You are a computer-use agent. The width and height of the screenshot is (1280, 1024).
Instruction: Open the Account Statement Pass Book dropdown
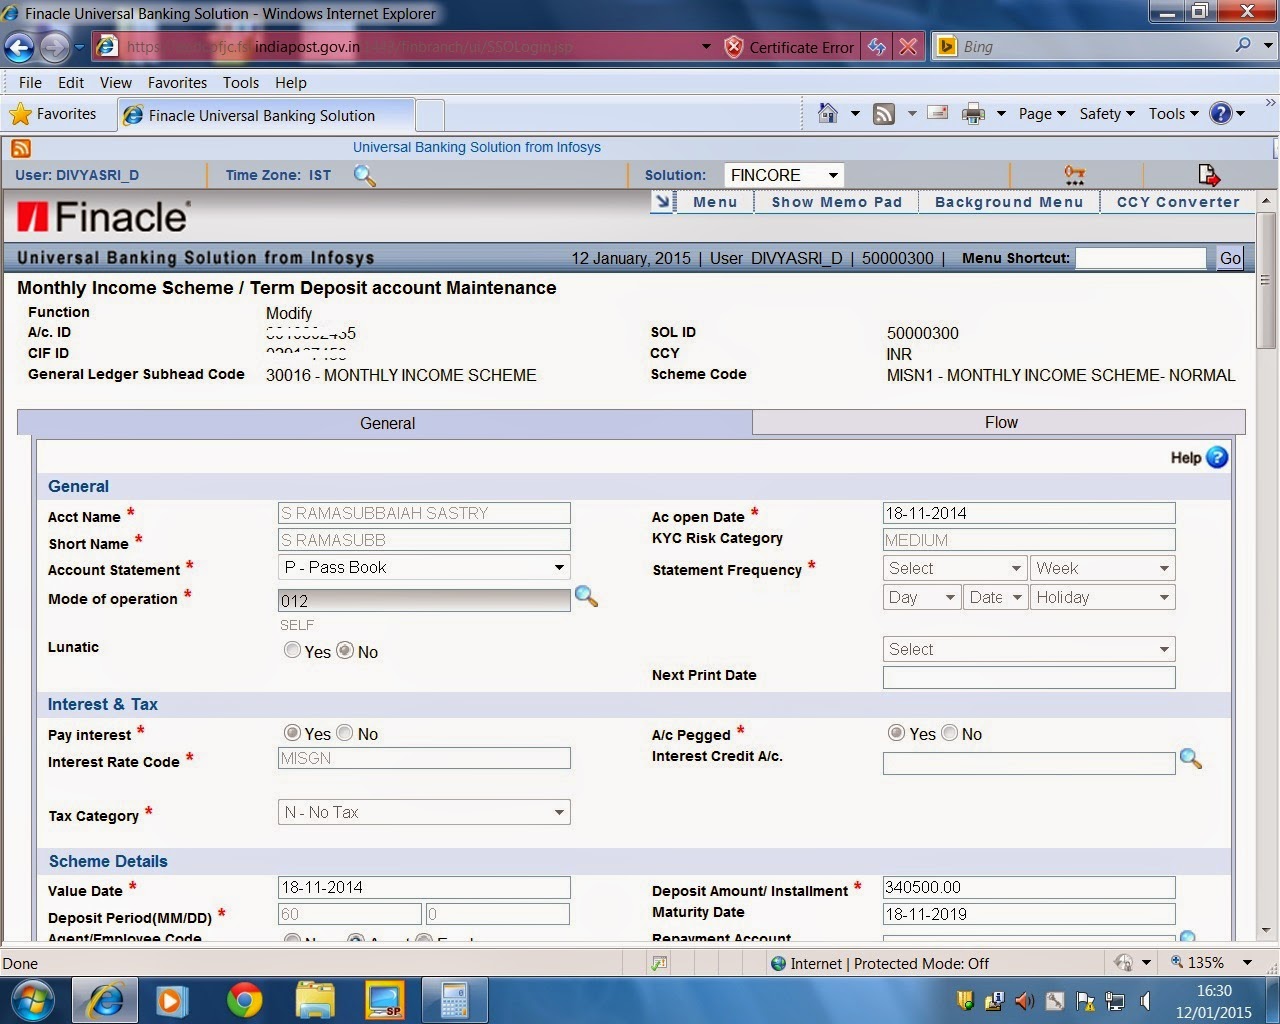(x=424, y=567)
